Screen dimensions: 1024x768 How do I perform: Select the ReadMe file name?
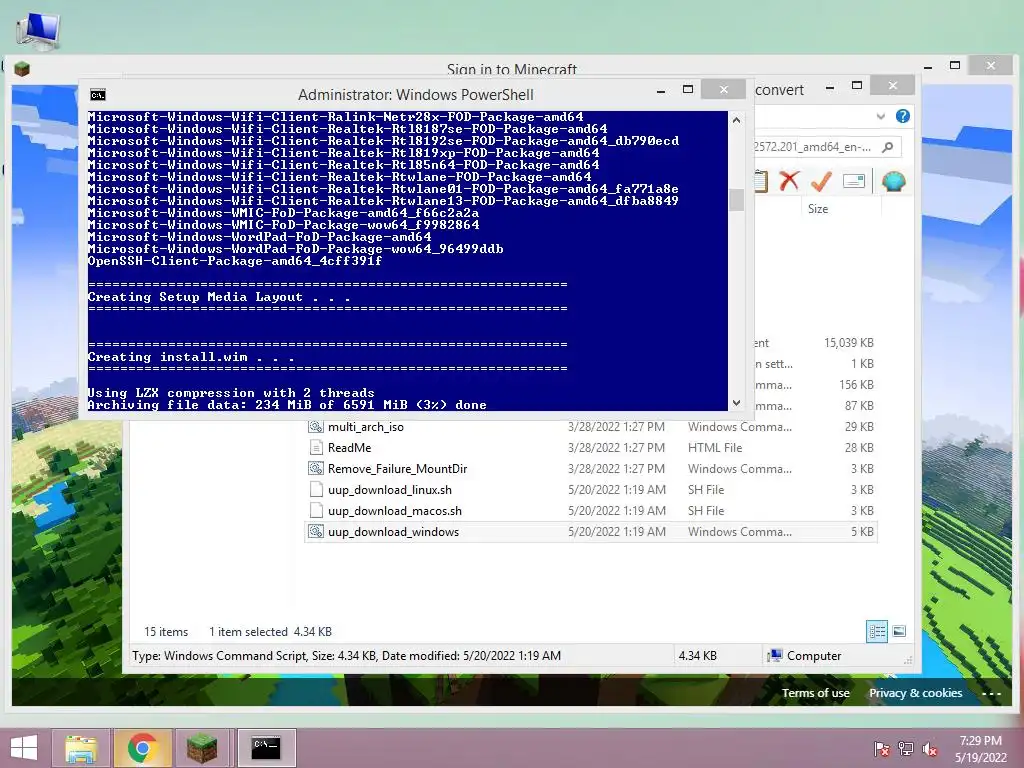349,447
